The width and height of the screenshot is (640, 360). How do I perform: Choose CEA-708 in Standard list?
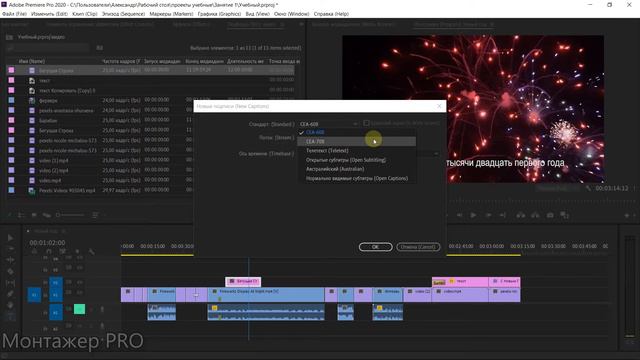point(357,141)
